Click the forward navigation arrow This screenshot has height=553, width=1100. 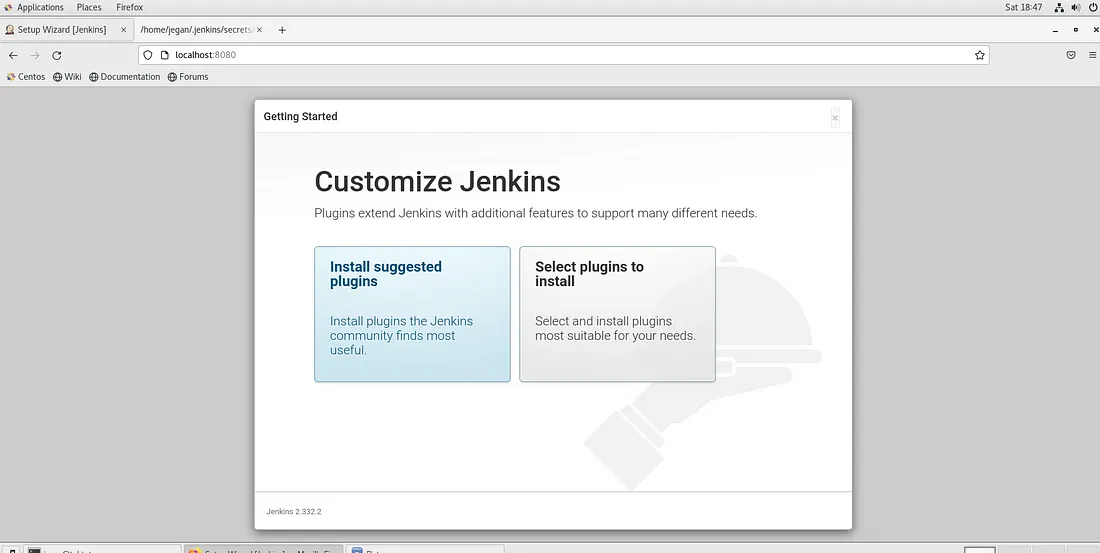(35, 55)
